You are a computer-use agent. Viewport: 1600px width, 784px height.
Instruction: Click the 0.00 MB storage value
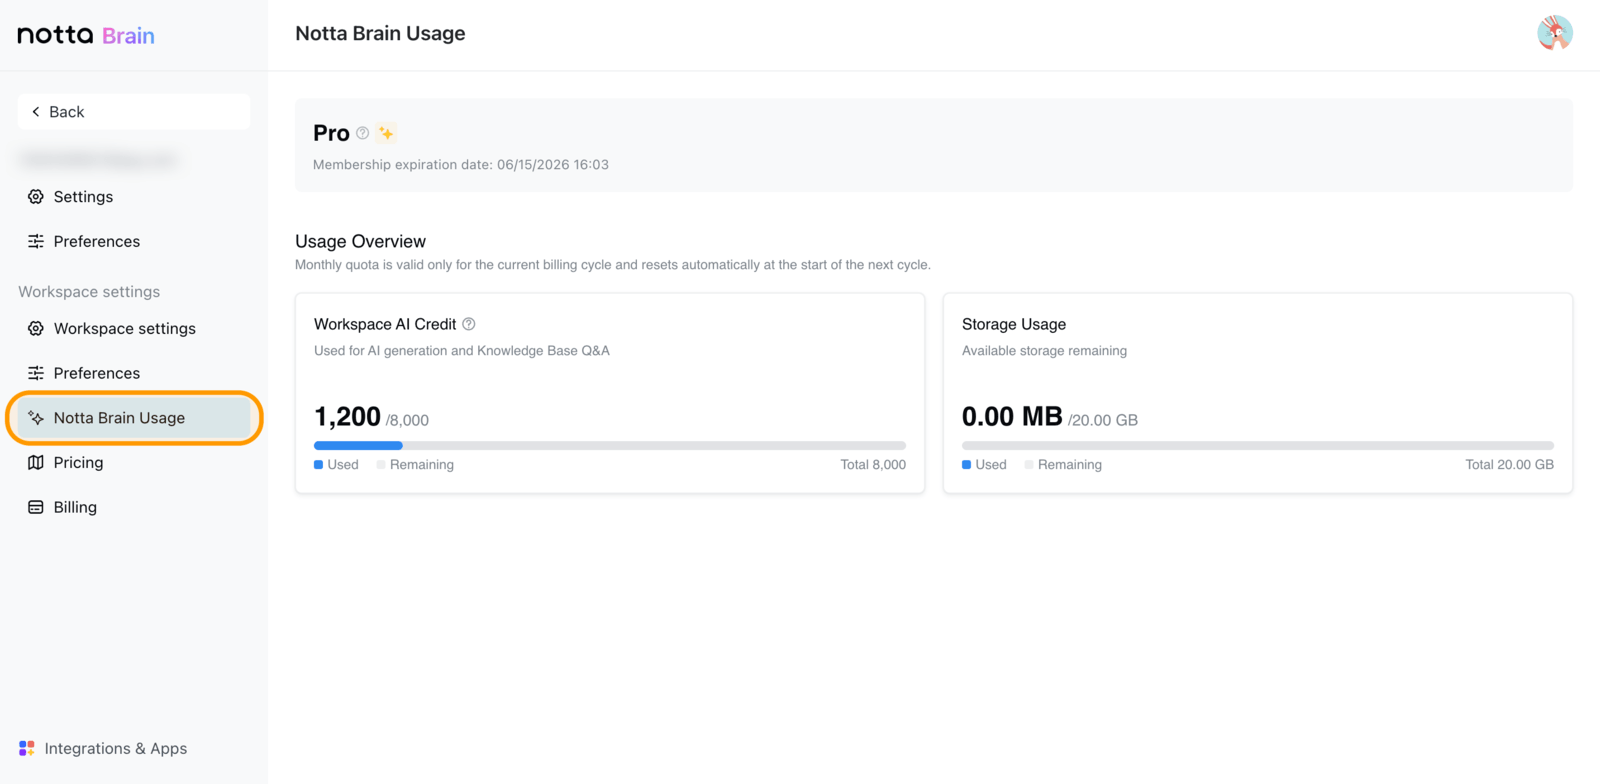click(x=1012, y=416)
